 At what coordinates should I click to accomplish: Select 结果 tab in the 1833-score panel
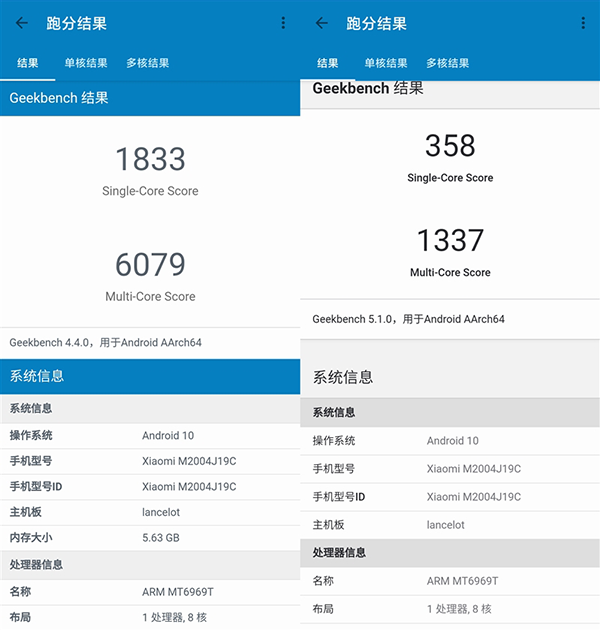pyautogui.click(x=28, y=63)
